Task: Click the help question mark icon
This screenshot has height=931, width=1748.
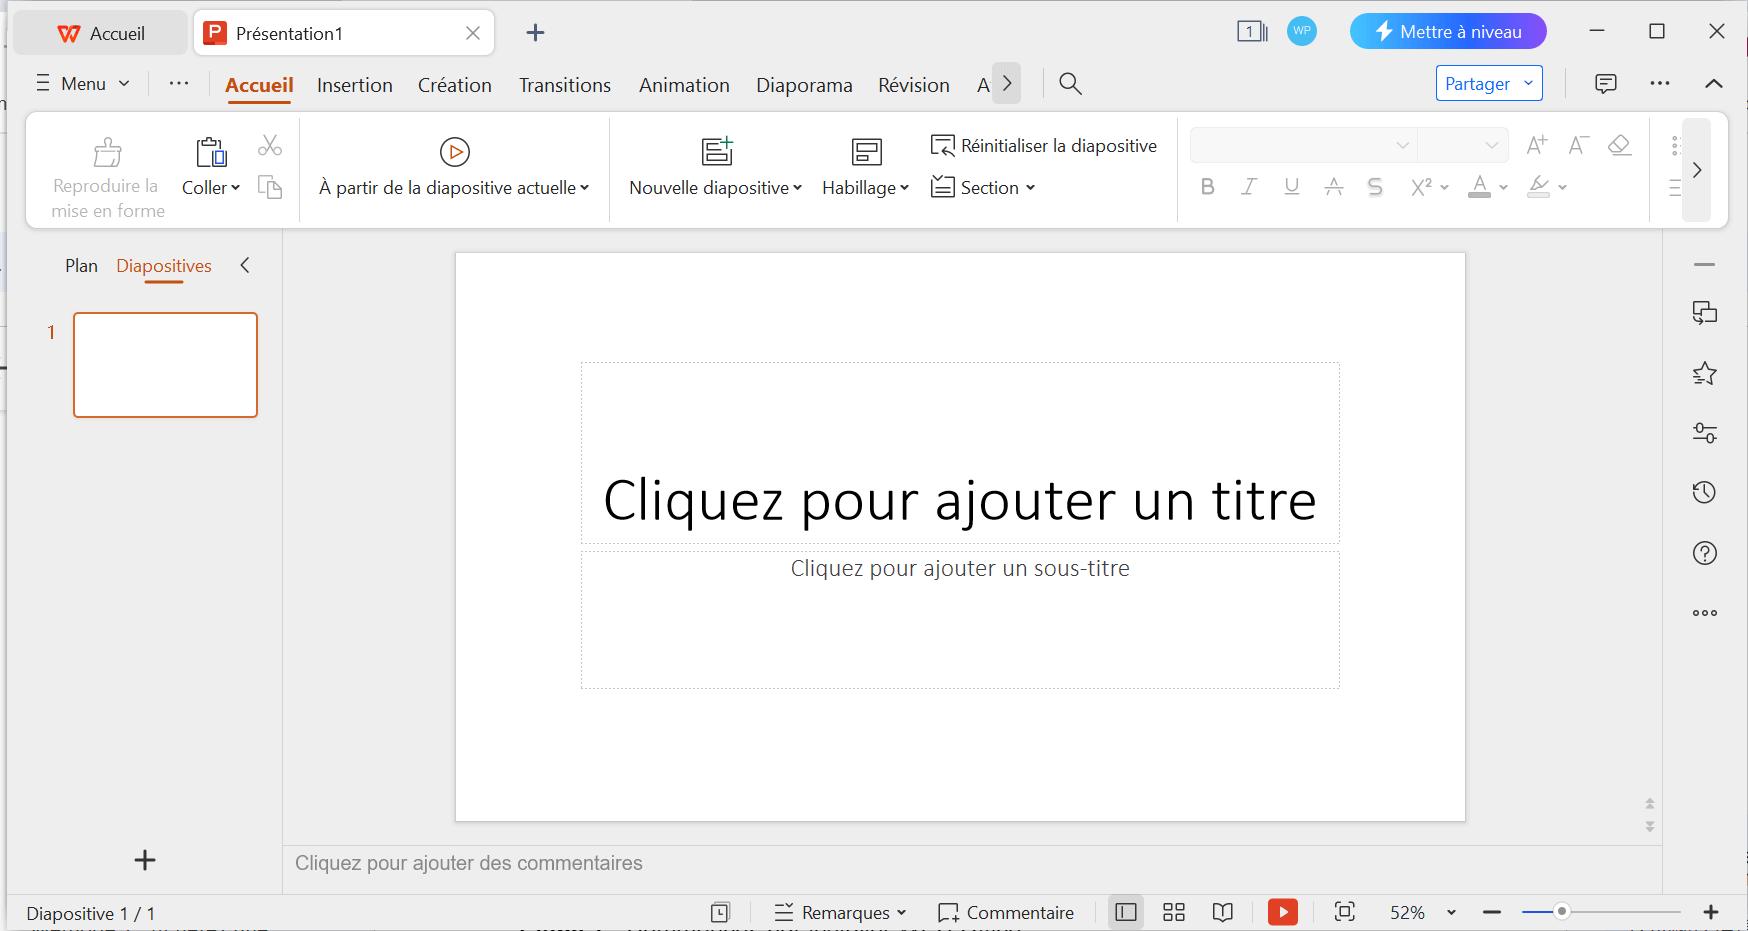Action: [x=1704, y=553]
